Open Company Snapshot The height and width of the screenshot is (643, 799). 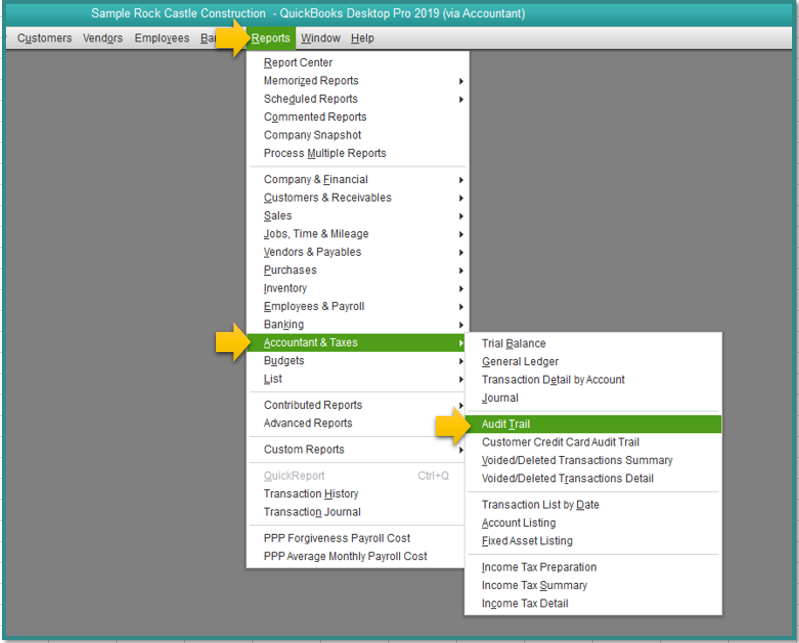pyautogui.click(x=357, y=135)
